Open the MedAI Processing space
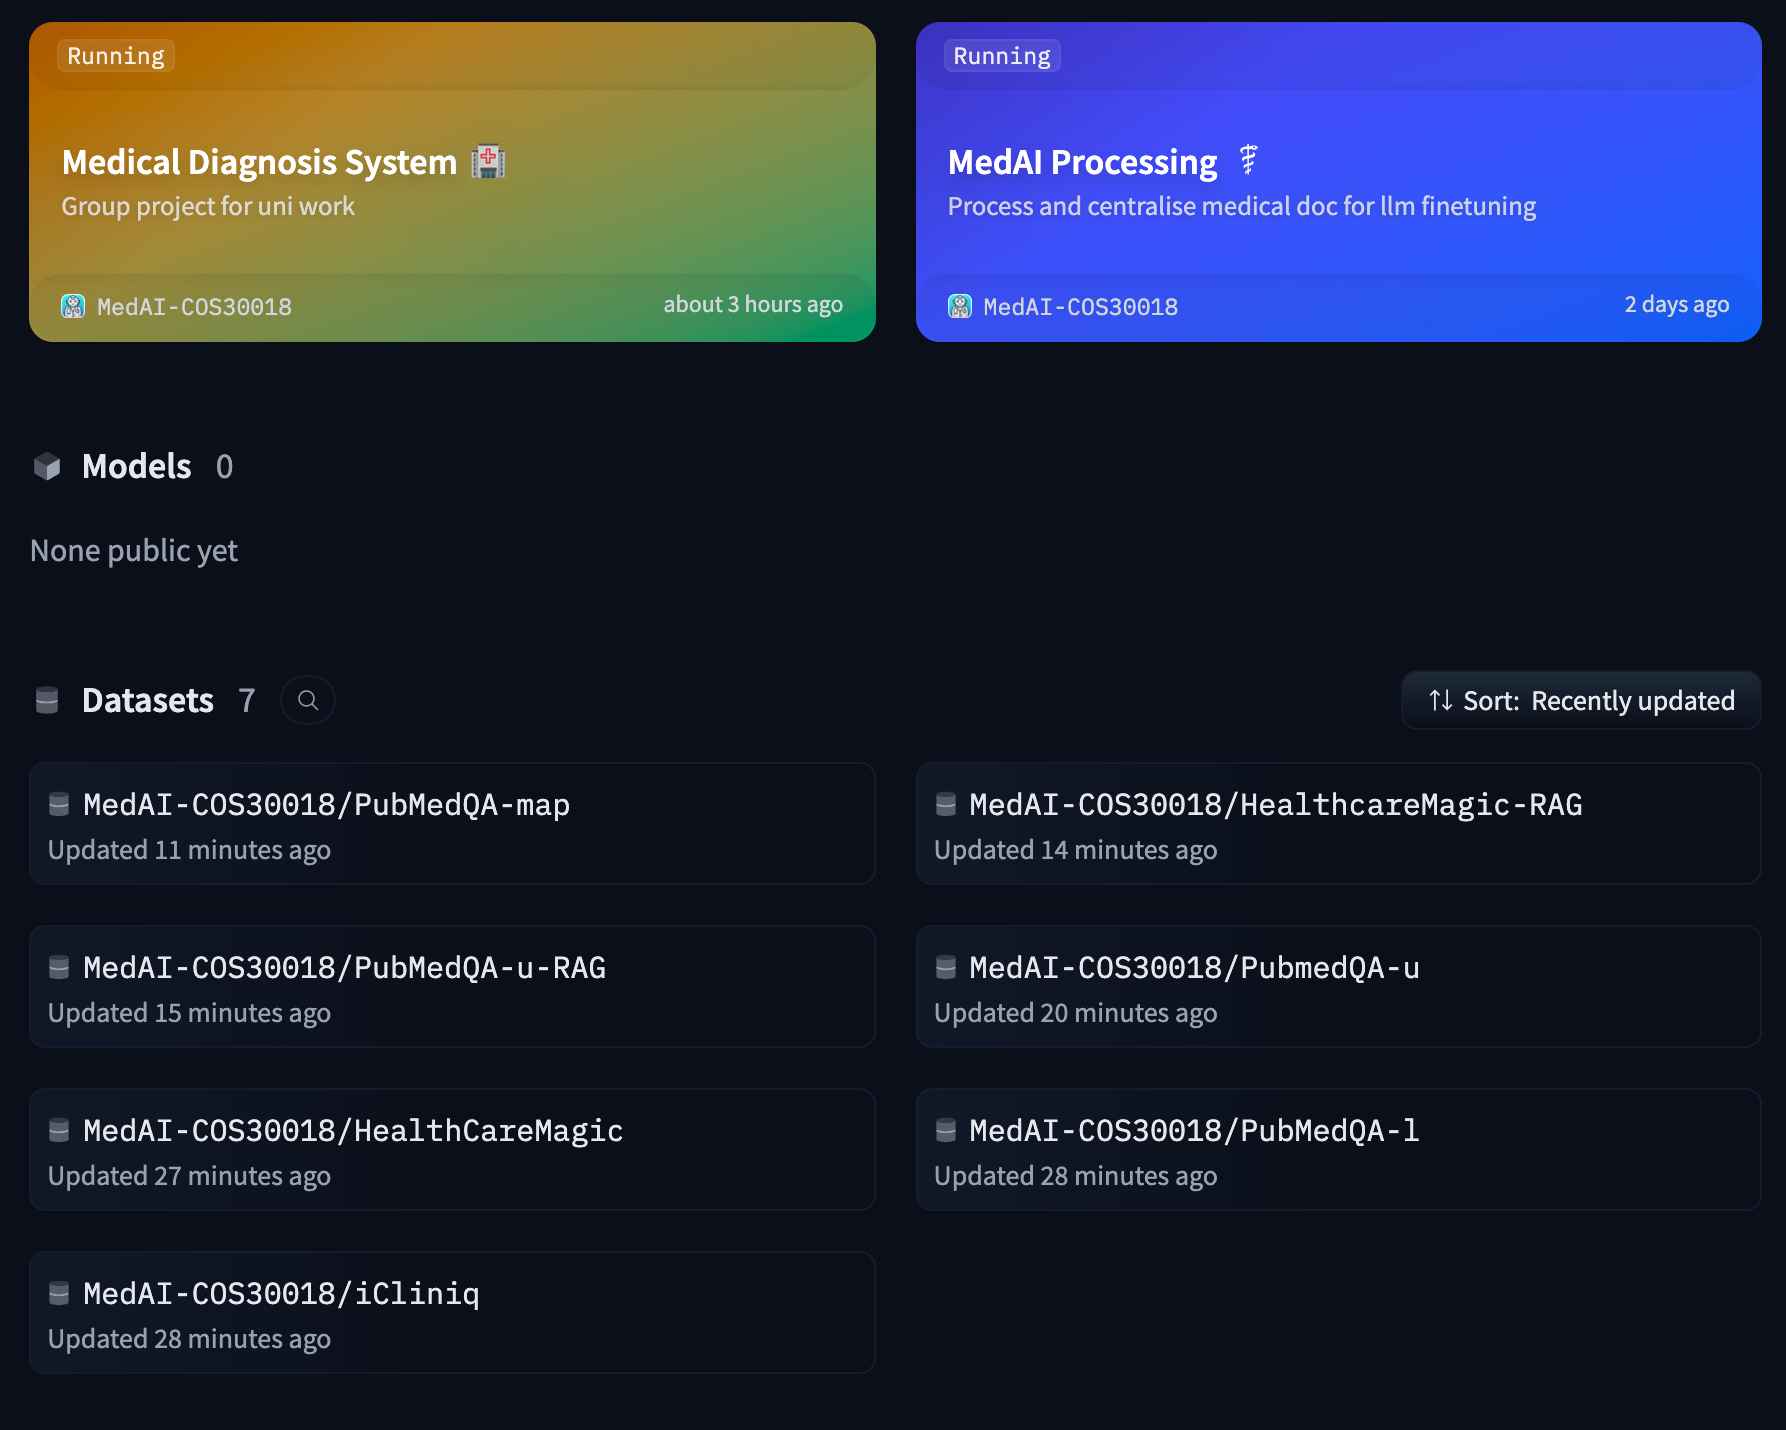The height and width of the screenshot is (1430, 1786). (1082, 163)
